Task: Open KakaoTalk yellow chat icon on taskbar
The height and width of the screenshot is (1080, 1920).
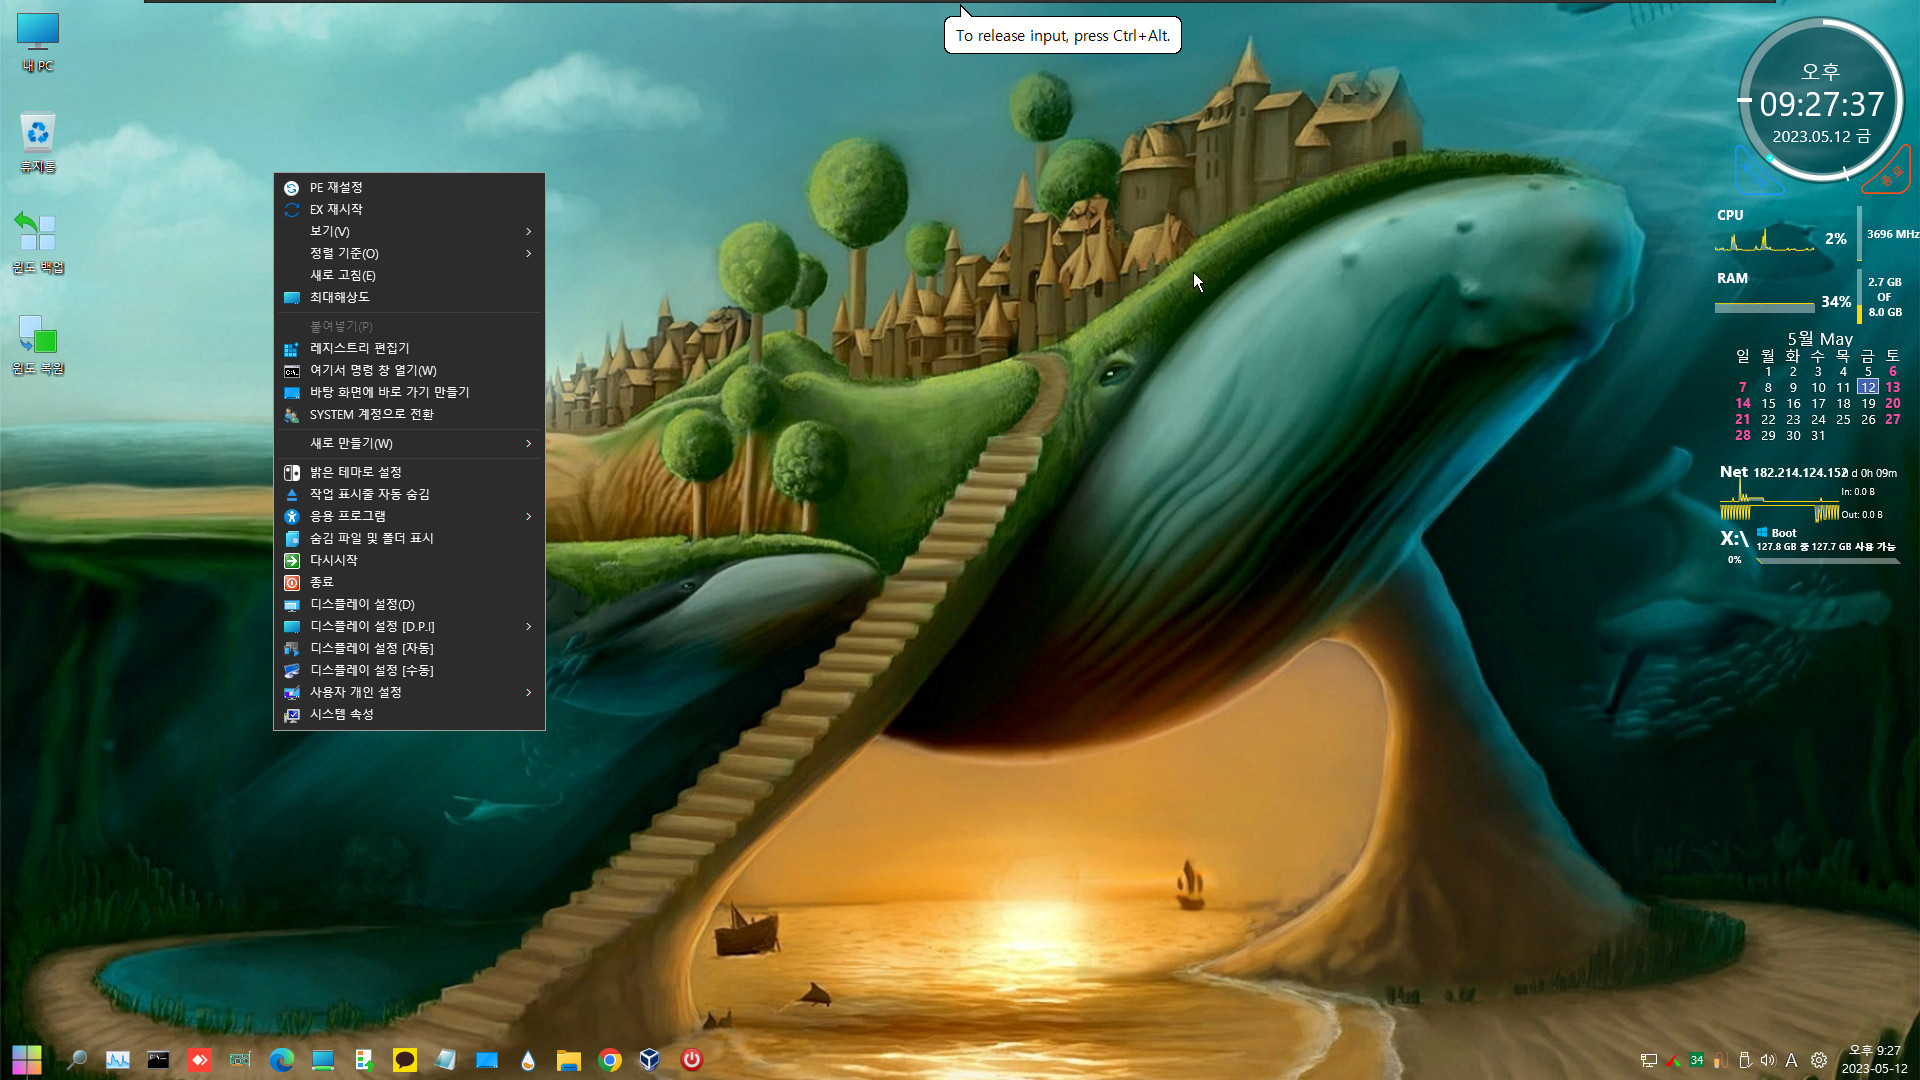Action: pyautogui.click(x=404, y=1059)
